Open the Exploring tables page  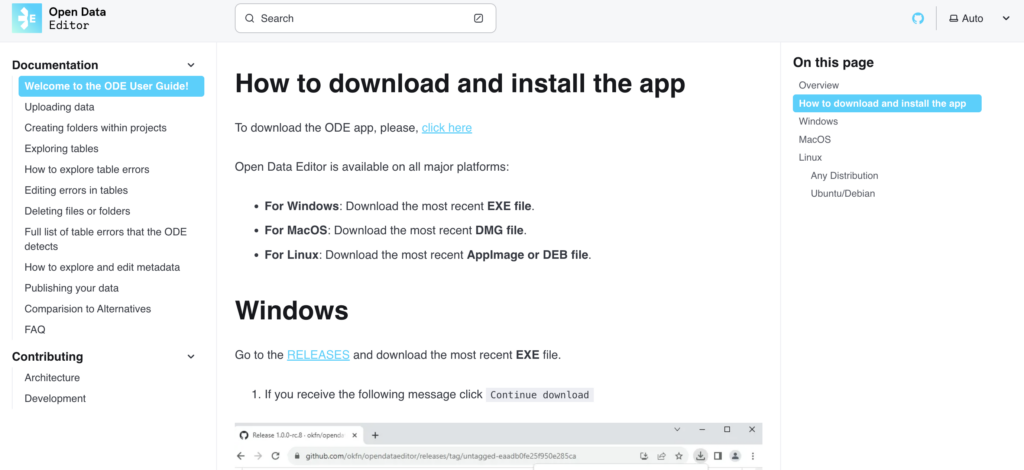[x=61, y=149]
